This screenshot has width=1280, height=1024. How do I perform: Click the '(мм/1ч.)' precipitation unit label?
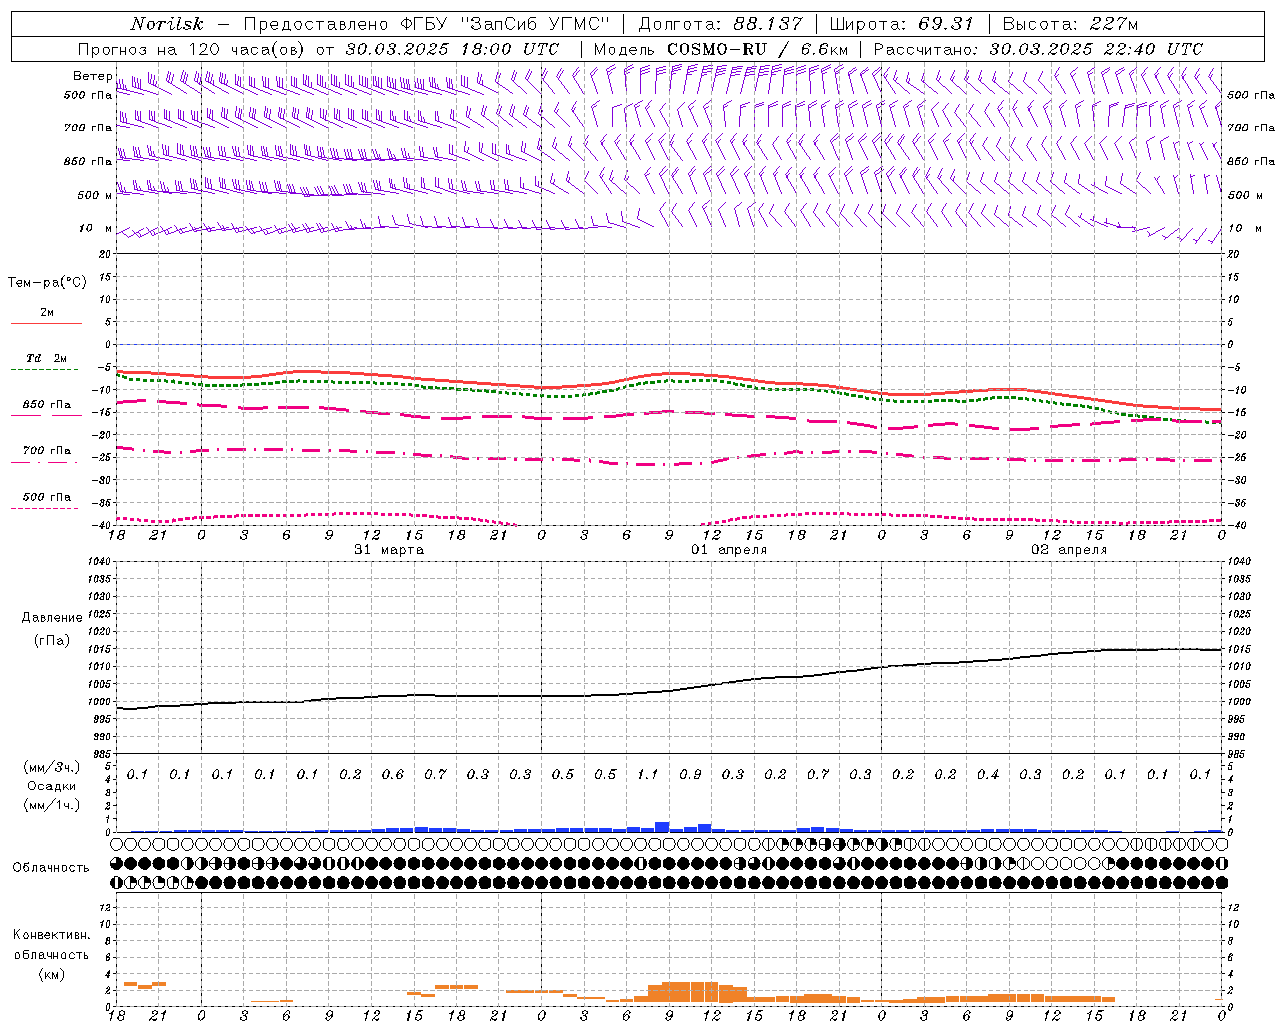coord(52,805)
